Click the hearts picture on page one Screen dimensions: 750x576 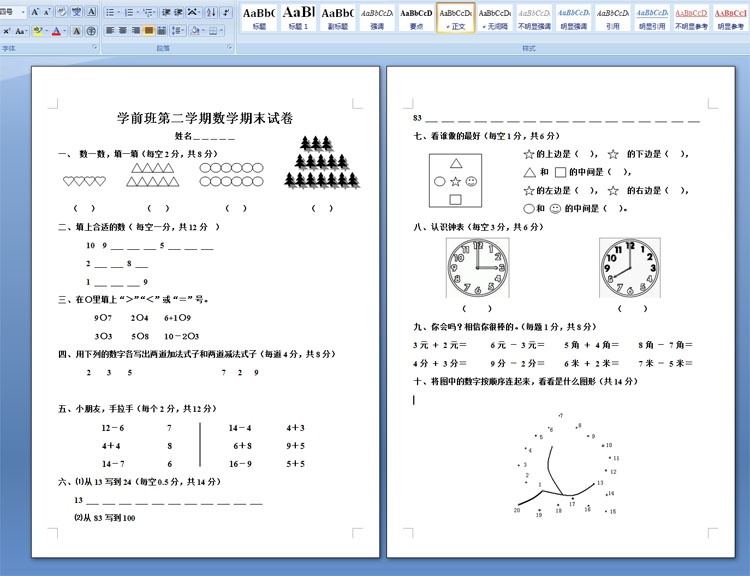click(x=84, y=181)
